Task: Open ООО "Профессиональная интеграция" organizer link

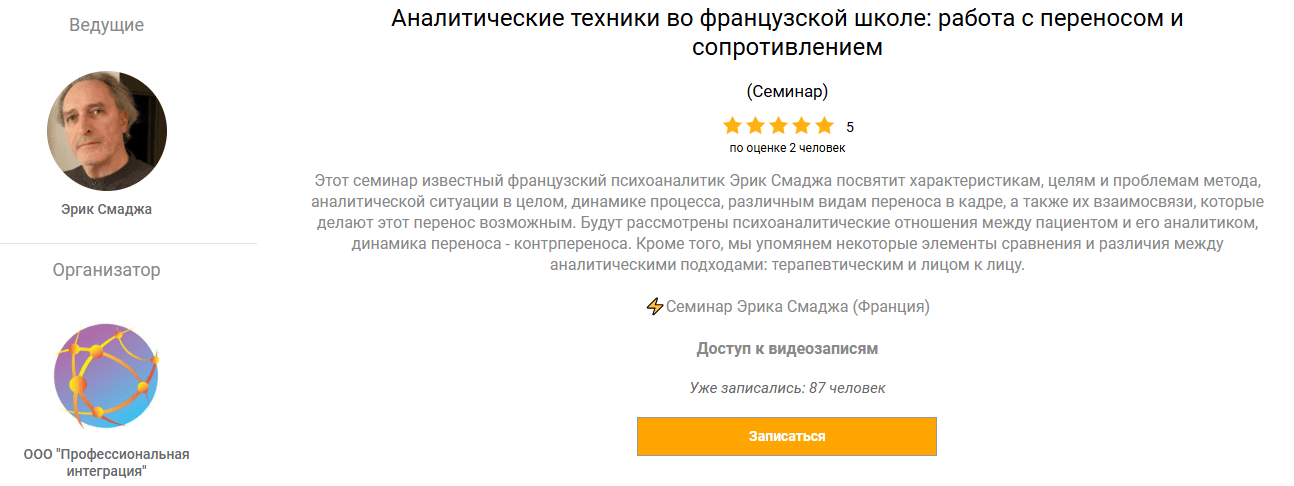Action: (x=106, y=462)
